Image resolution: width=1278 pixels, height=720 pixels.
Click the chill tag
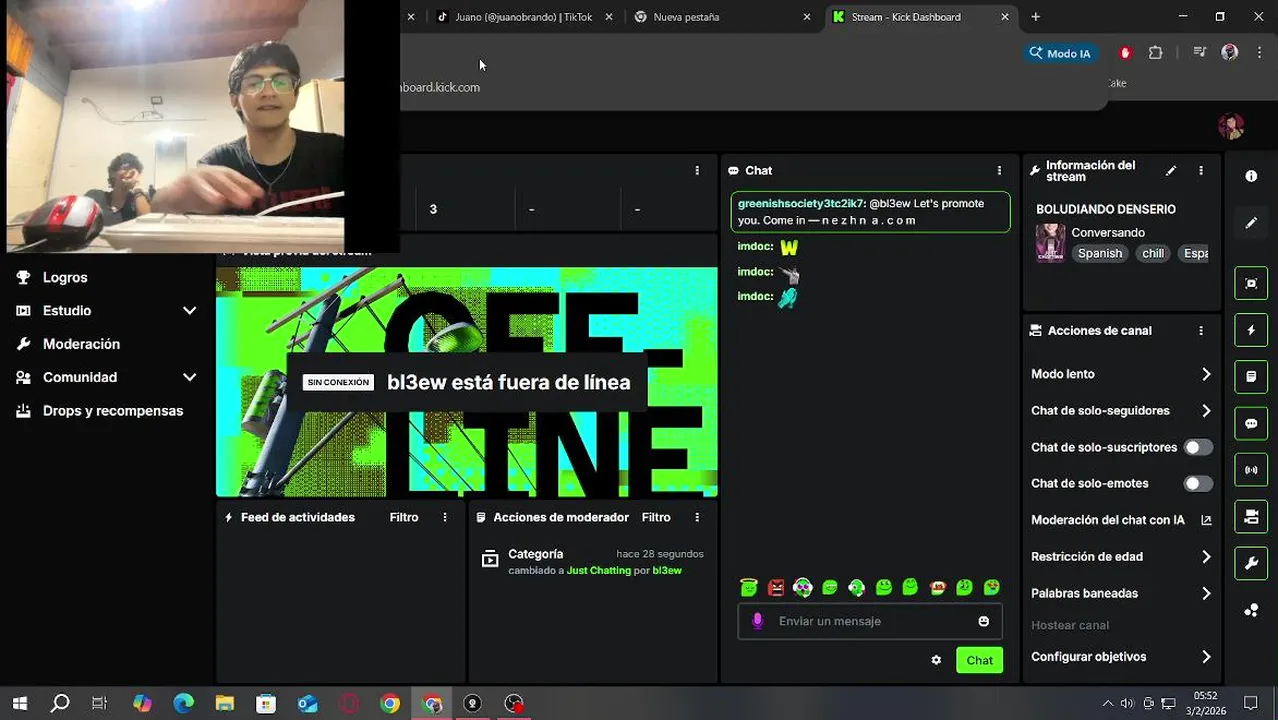coord(1153,254)
